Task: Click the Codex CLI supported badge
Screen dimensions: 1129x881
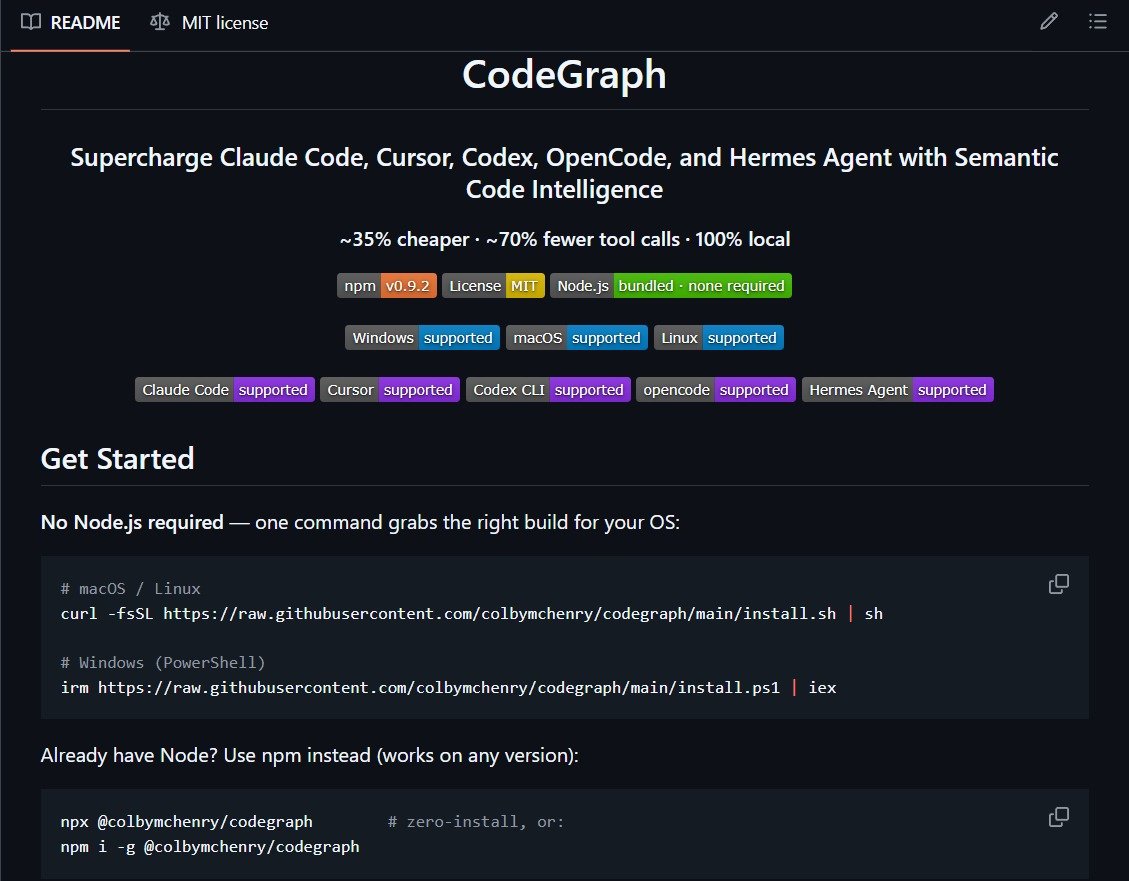Action: (x=549, y=389)
